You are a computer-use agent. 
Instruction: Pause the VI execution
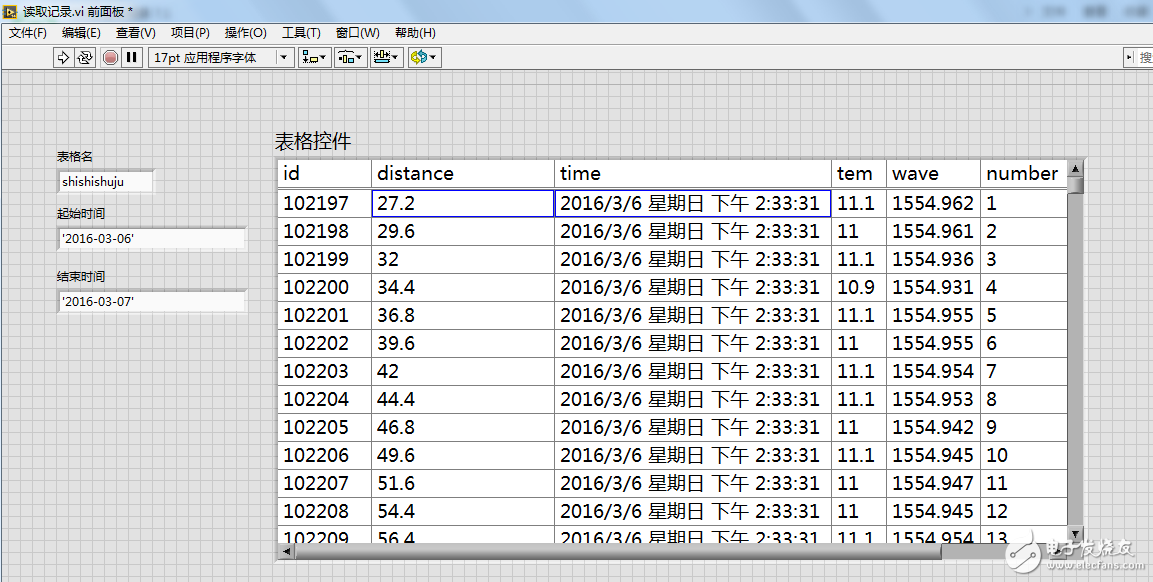tap(132, 58)
